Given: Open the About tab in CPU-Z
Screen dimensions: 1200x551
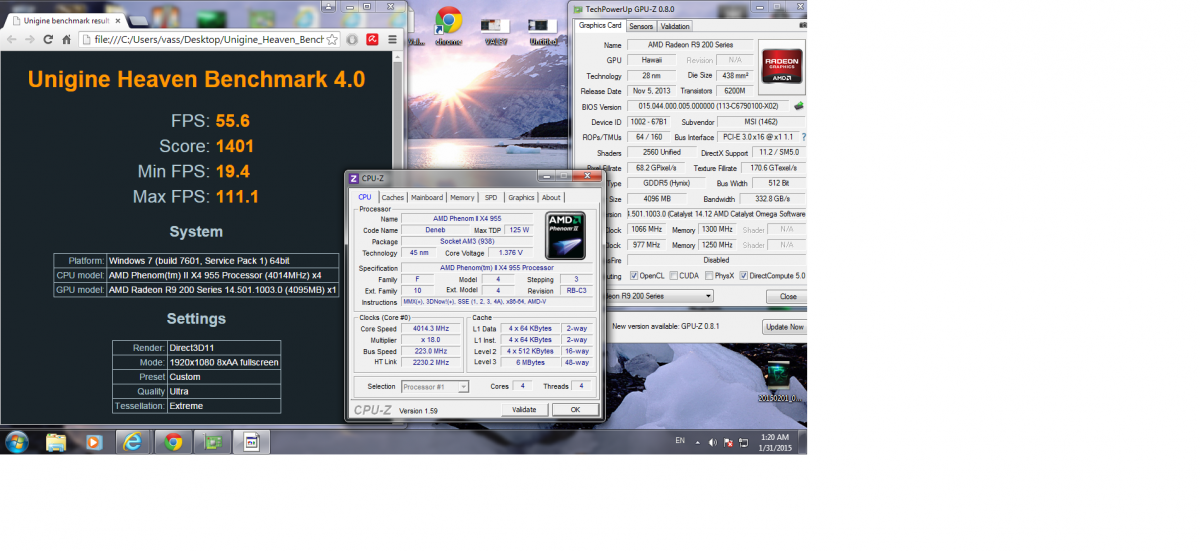Looking at the screenshot, I should point(551,198).
